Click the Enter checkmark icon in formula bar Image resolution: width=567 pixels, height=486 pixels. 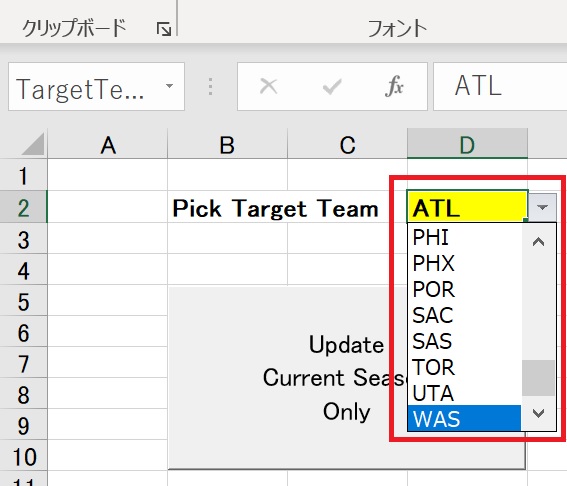[332, 87]
